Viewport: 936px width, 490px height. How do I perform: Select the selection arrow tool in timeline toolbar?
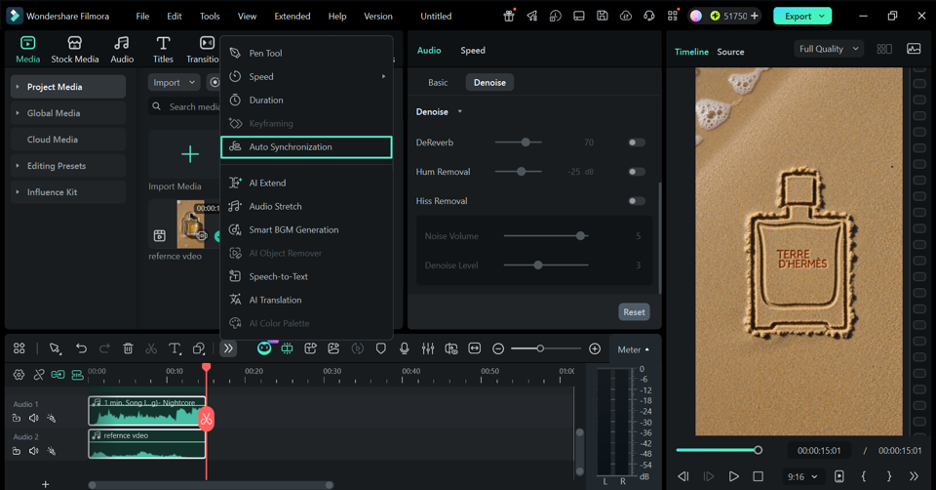55,349
